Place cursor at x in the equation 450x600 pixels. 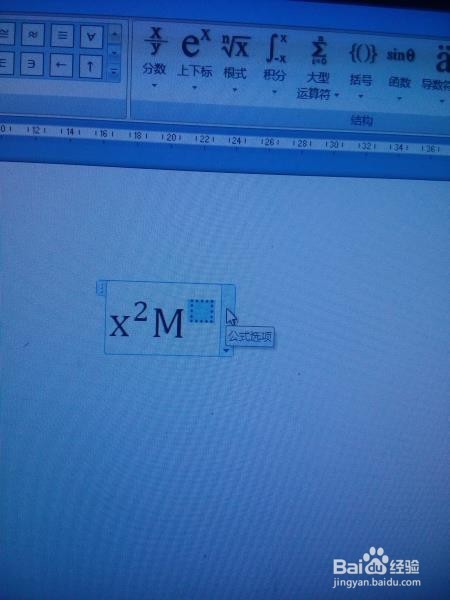(x=119, y=326)
